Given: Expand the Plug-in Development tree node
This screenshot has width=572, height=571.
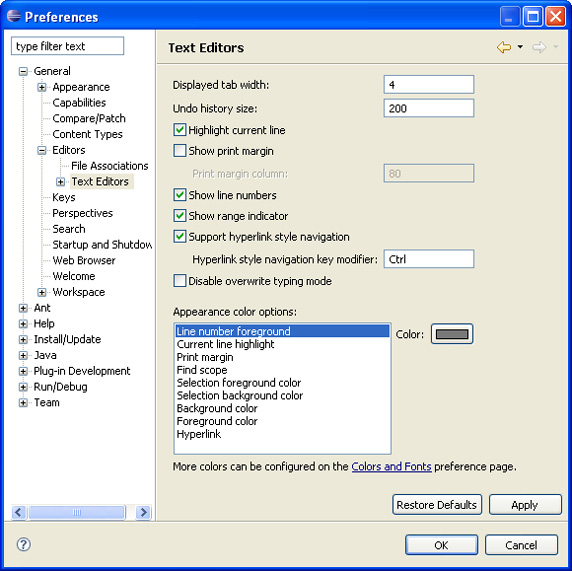Looking at the screenshot, I should (23, 371).
